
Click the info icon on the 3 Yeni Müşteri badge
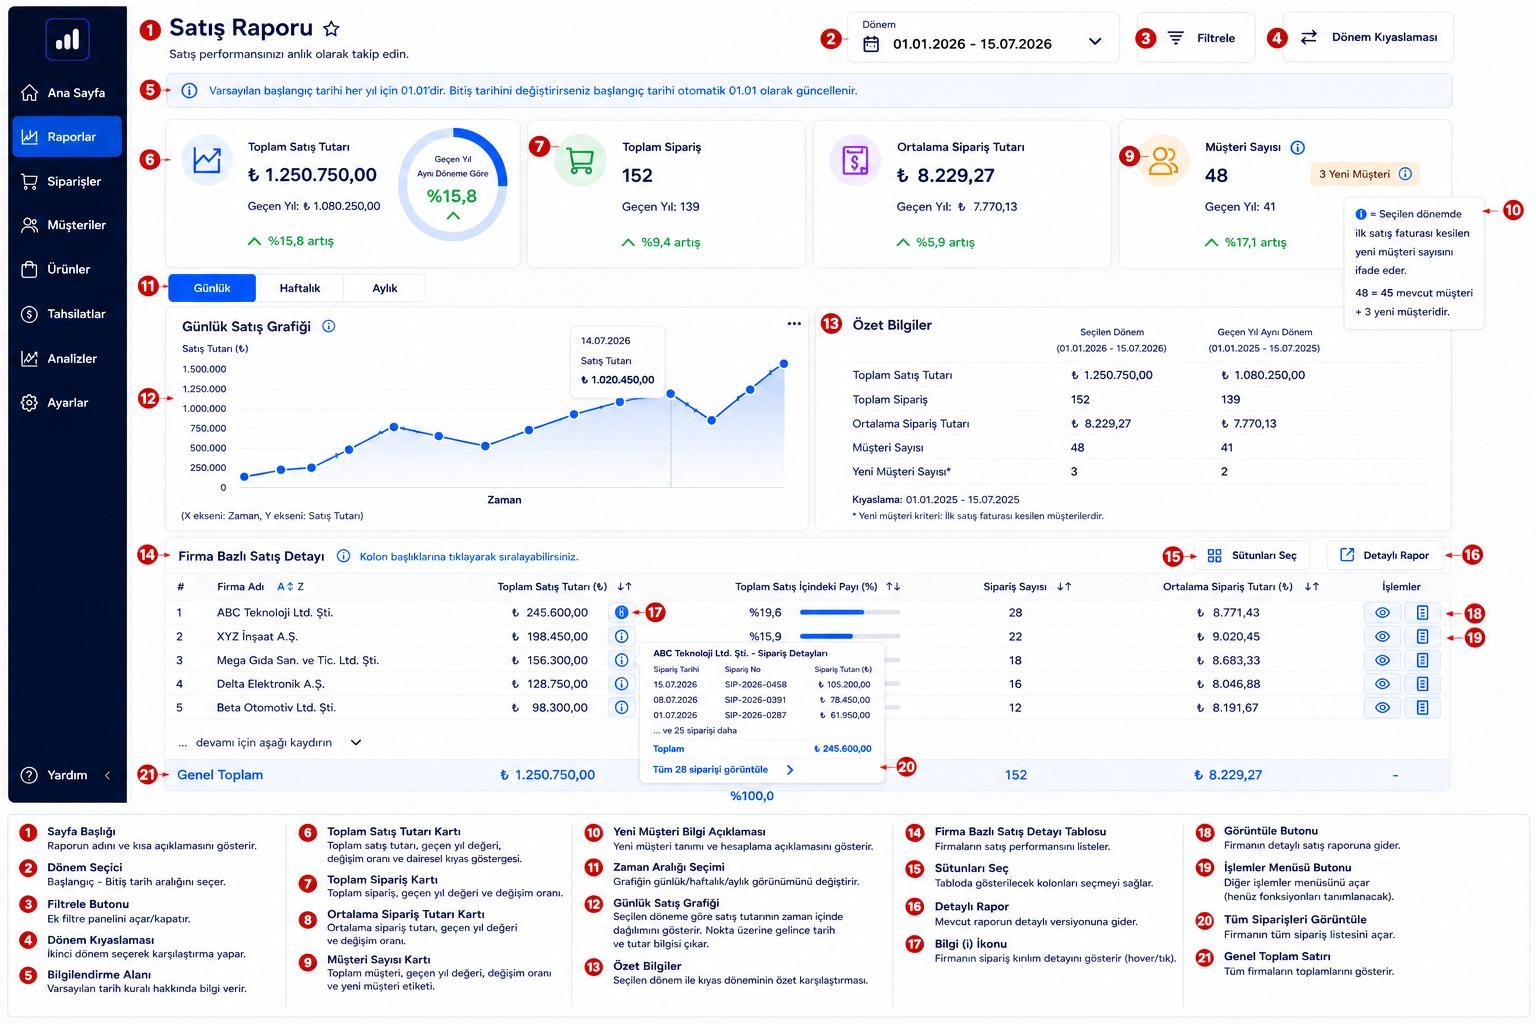pos(1405,174)
